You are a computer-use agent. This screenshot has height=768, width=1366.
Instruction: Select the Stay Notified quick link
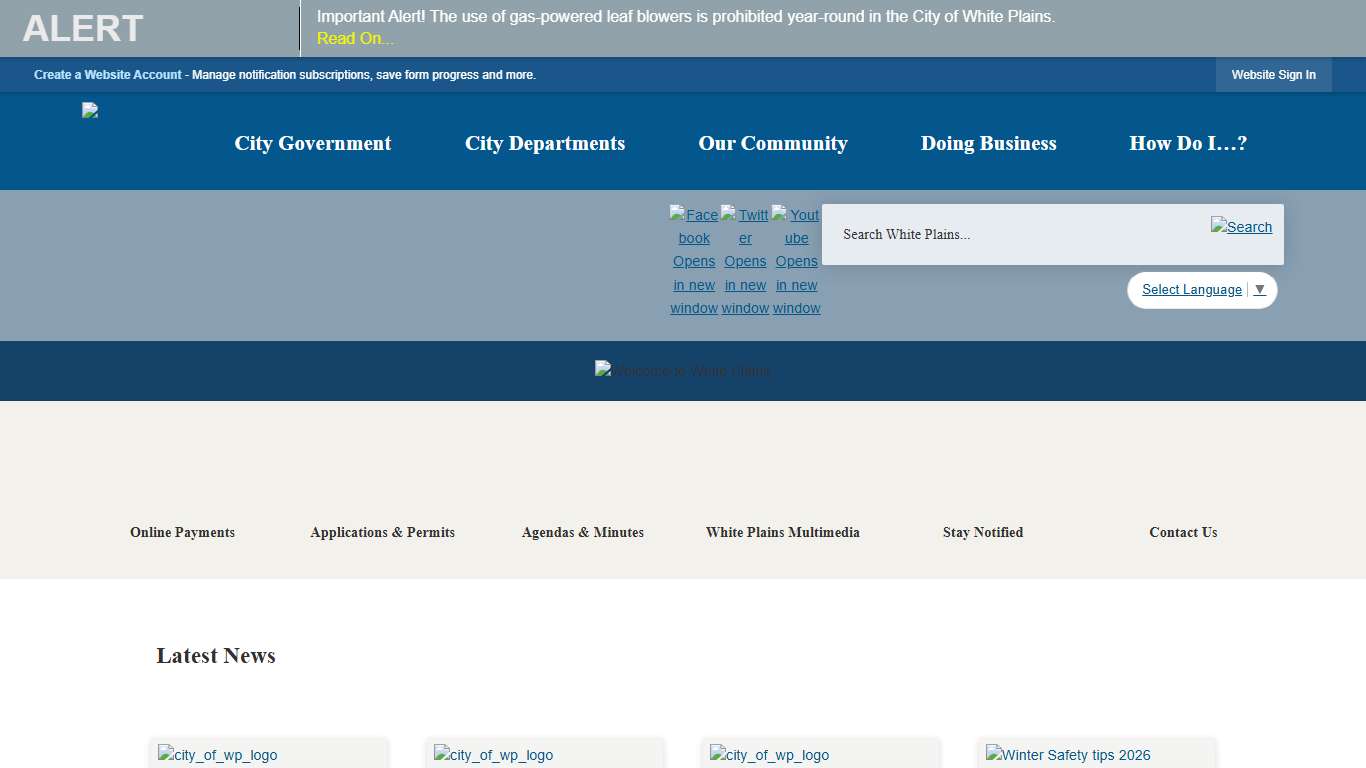pos(983,532)
